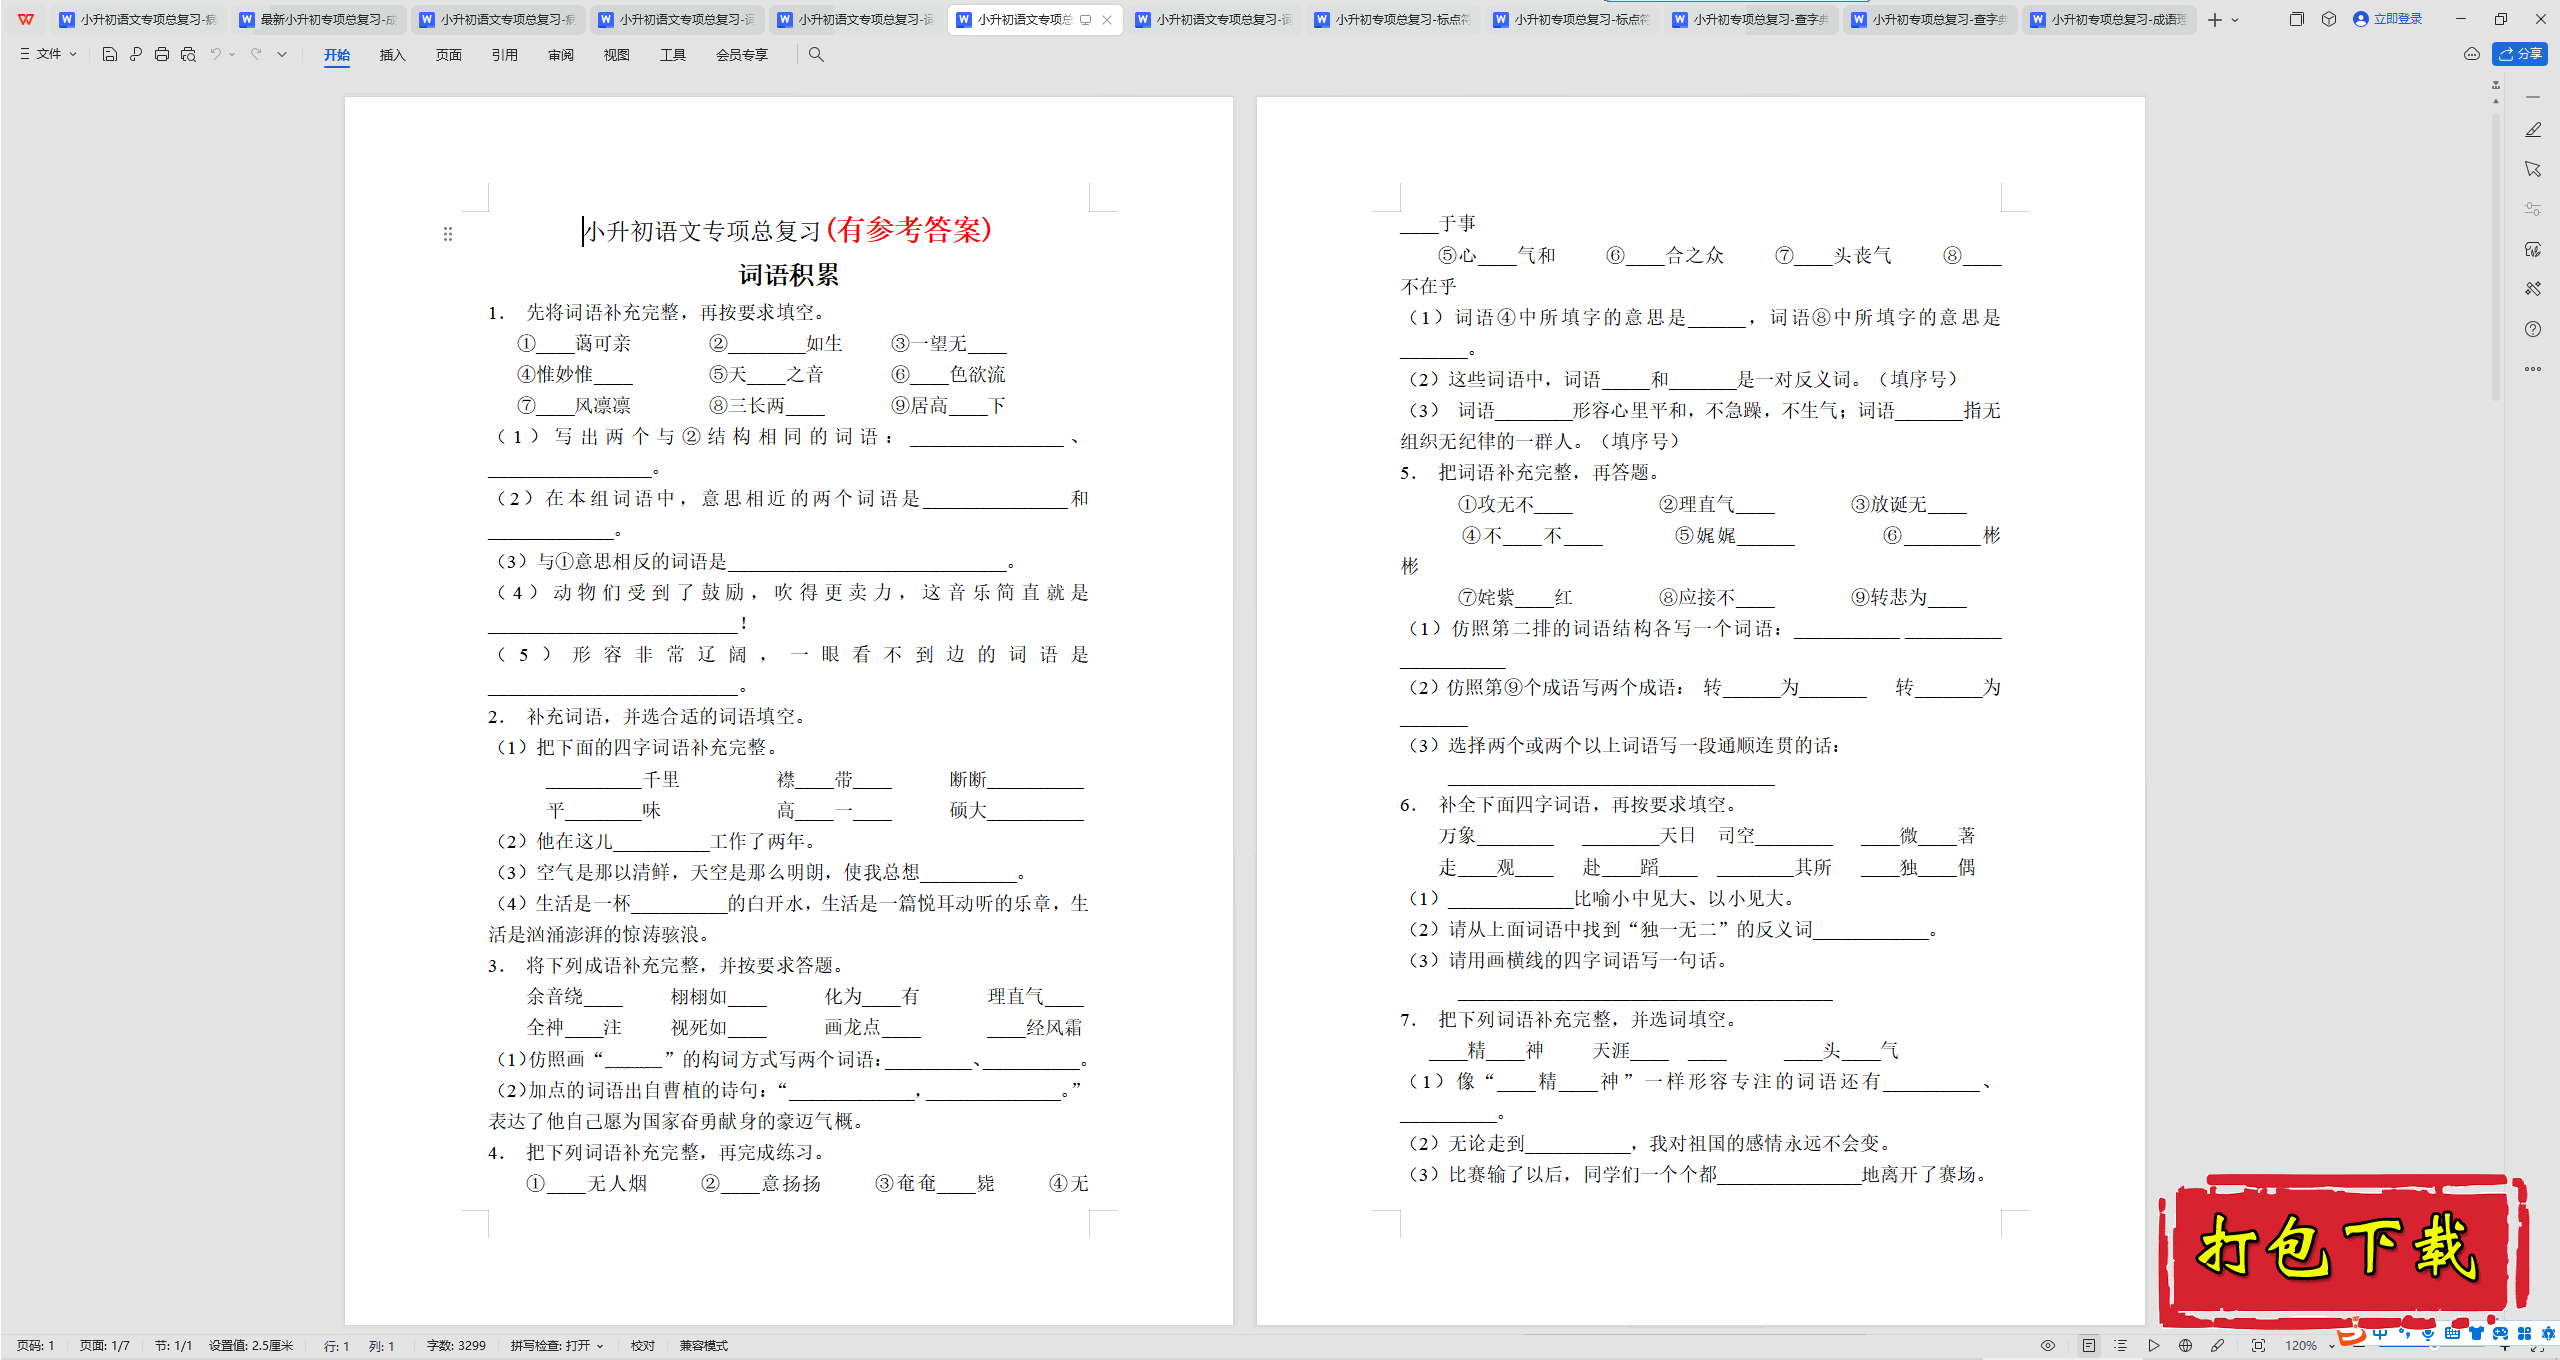Open the 开始 ribbon tab

[x=337, y=55]
